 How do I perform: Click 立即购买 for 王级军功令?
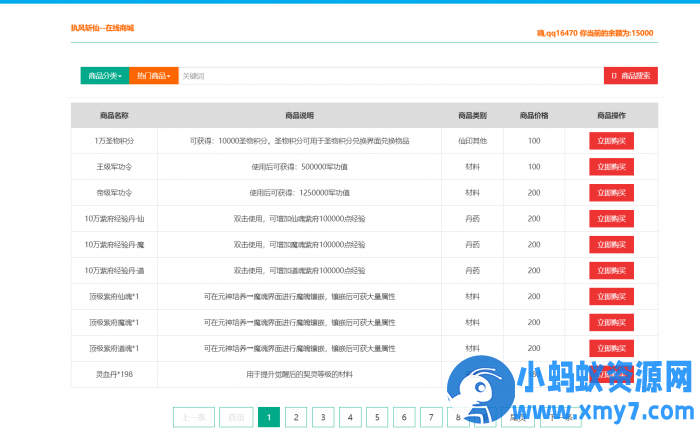pyautogui.click(x=611, y=167)
